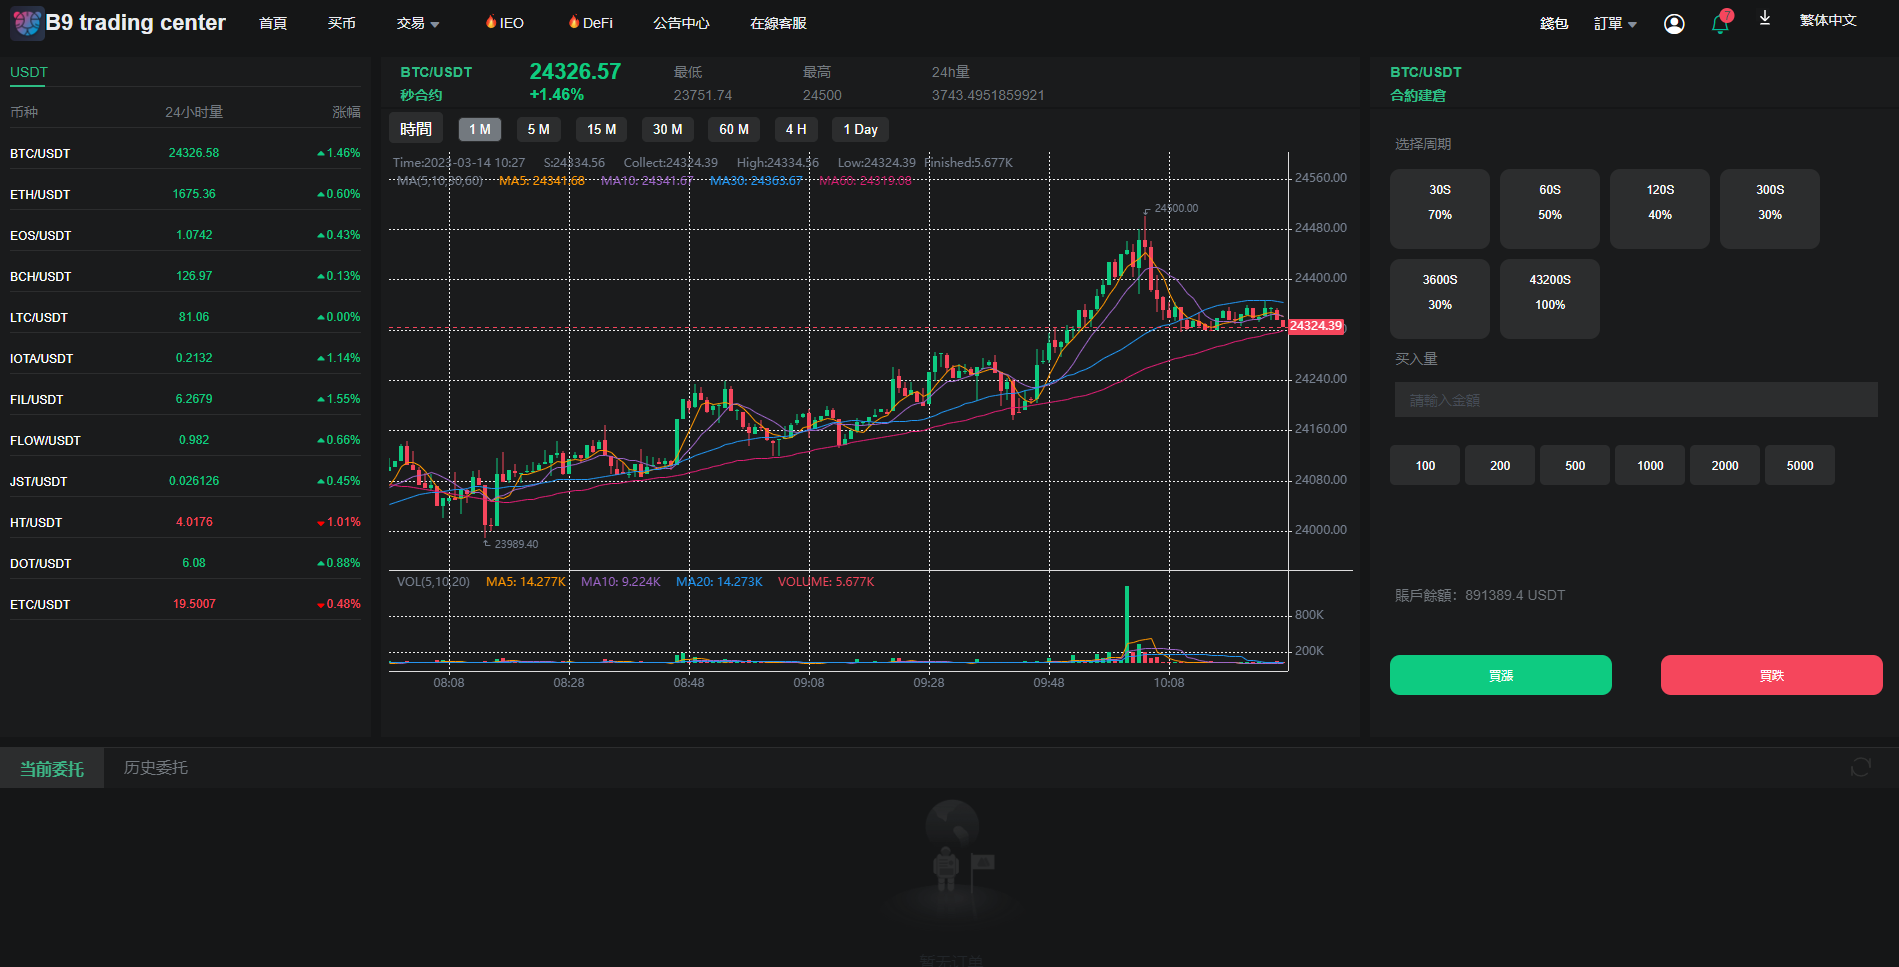Select the 60S 50% period option

click(x=1549, y=208)
